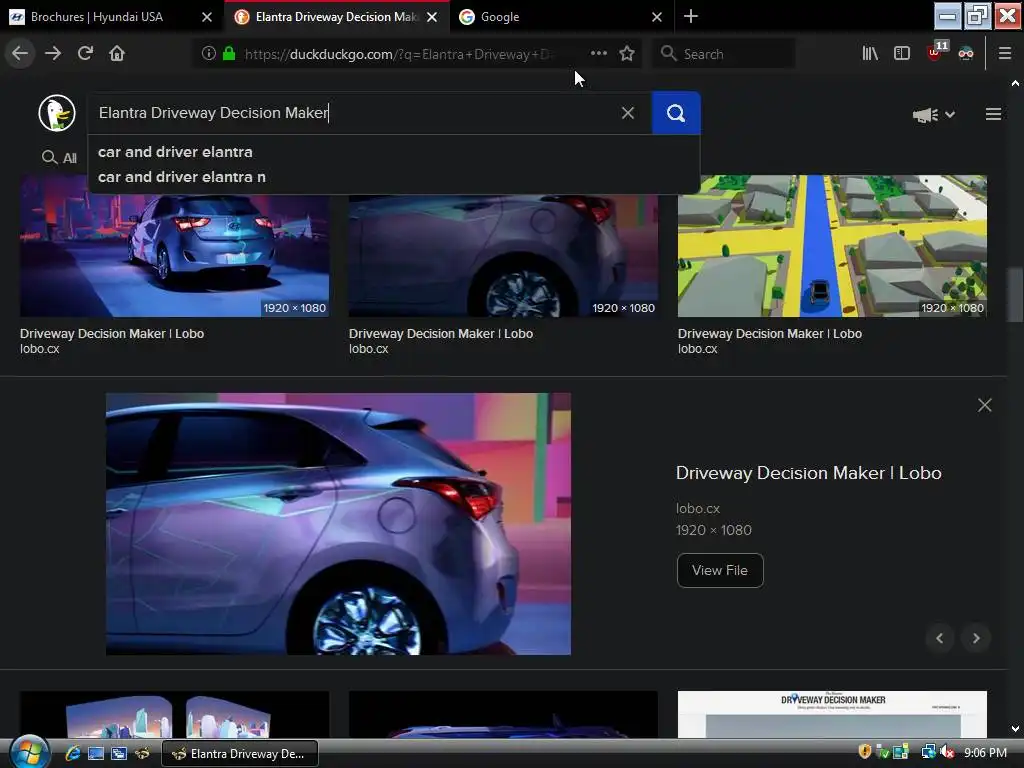Clear the DuckDuckGo search box
The image size is (1024, 768).
[x=628, y=113]
